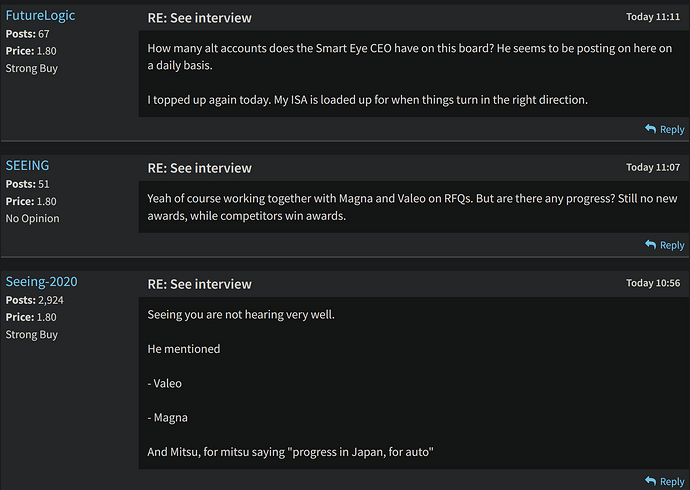The width and height of the screenshot is (690, 490).
Task: Click the post text about Magna and Valeo RFQs
Action: (414, 207)
